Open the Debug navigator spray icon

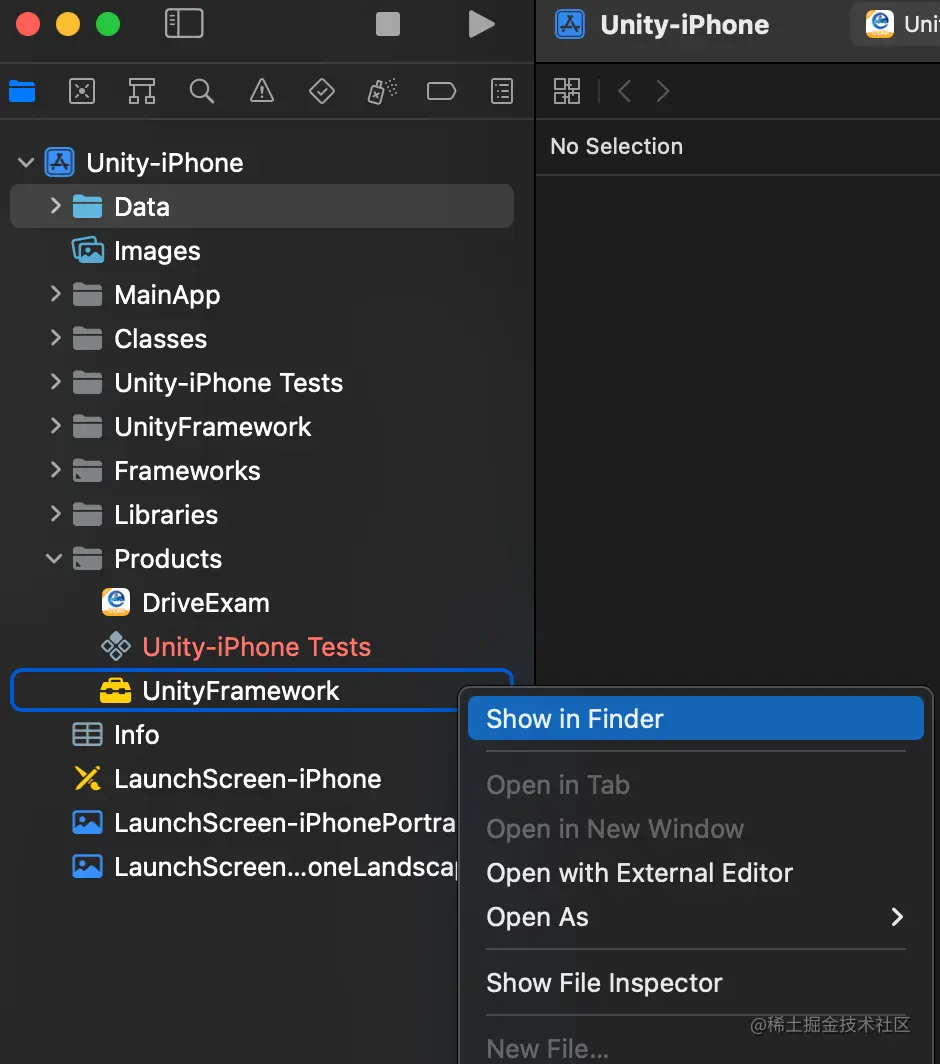click(382, 91)
